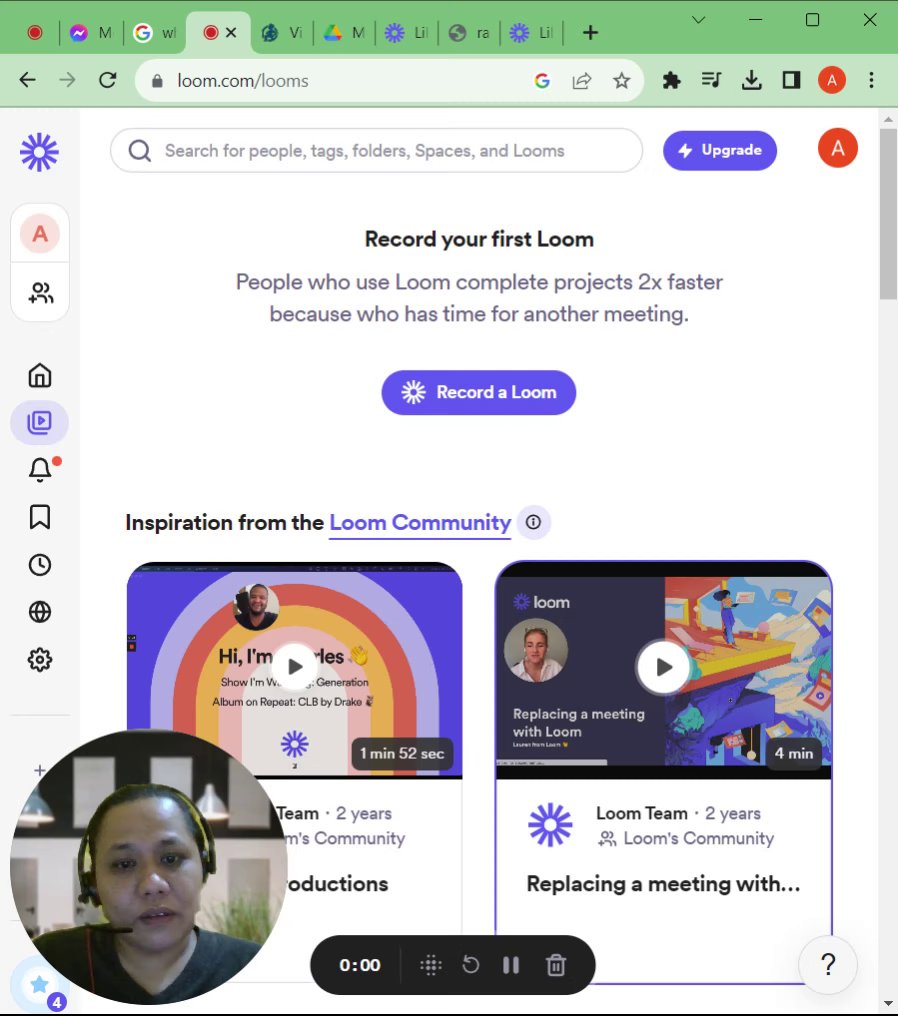Click the webcam bubble overlay
Viewport: 898px width, 1016px height.
click(x=149, y=867)
